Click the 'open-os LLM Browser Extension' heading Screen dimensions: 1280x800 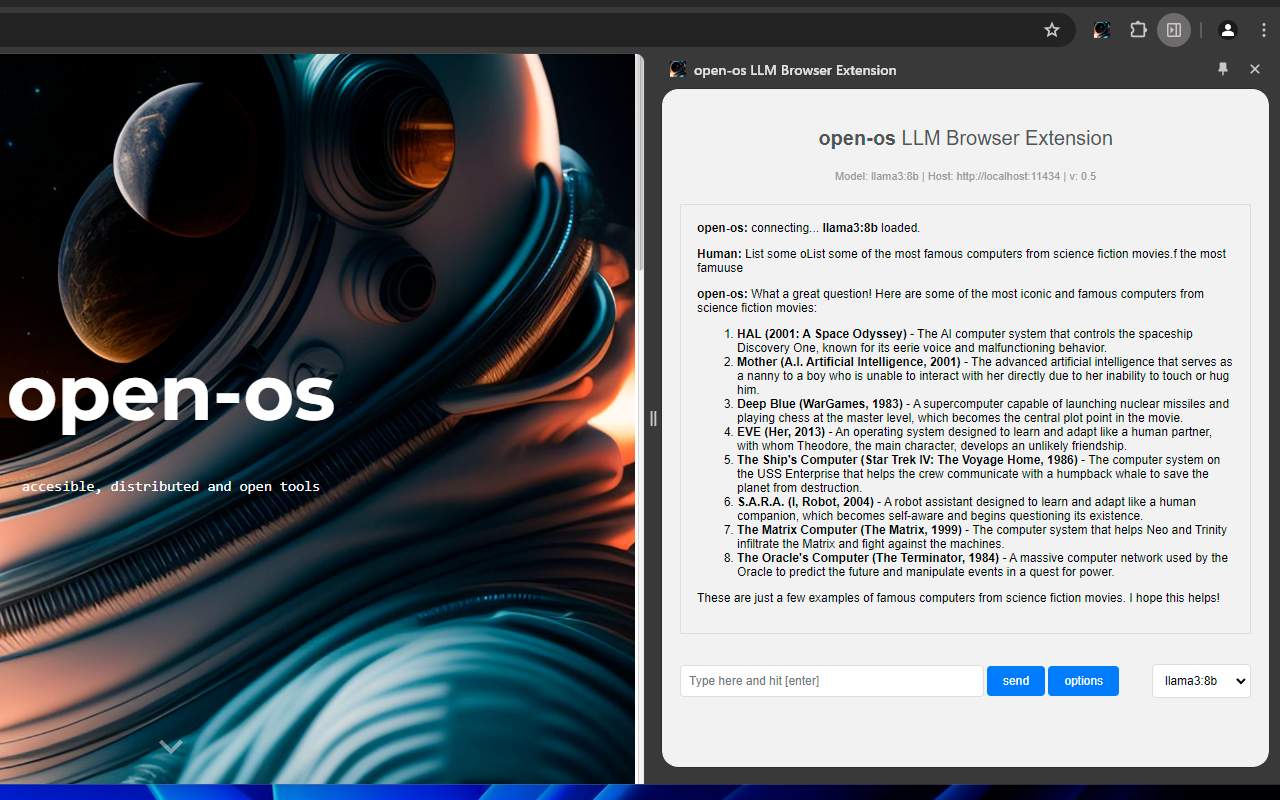(x=965, y=138)
